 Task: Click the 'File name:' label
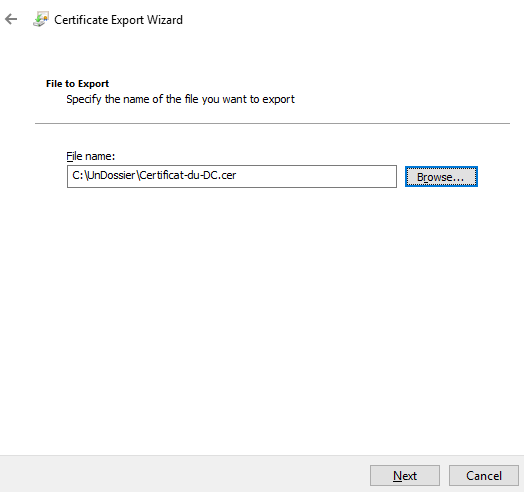point(90,156)
